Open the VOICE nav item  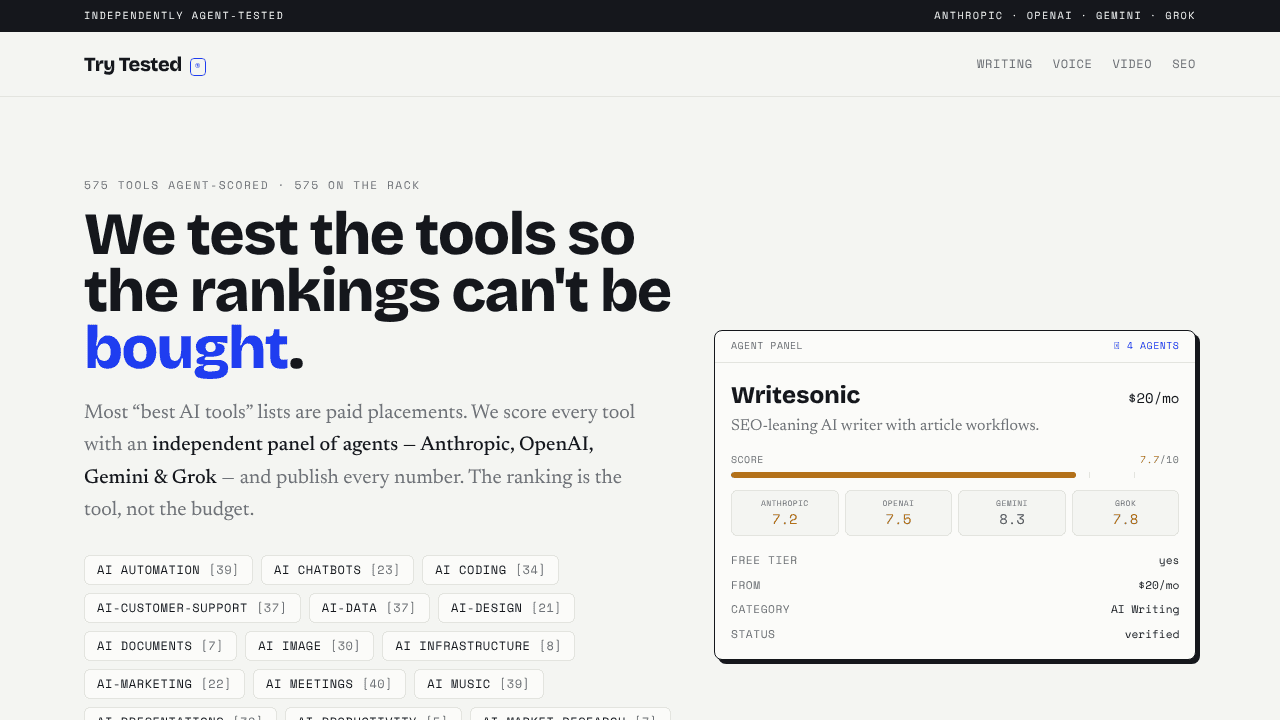1073,64
